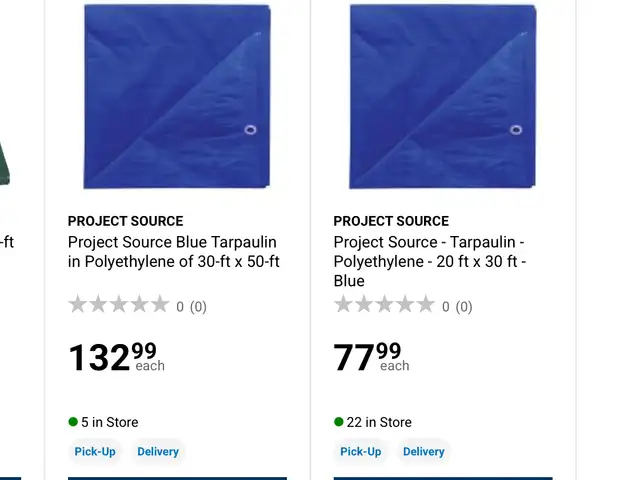The height and width of the screenshot is (480, 640).
Task: Choose Delivery for the 77.99 tarpaulin
Action: click(x=424, y=451)
